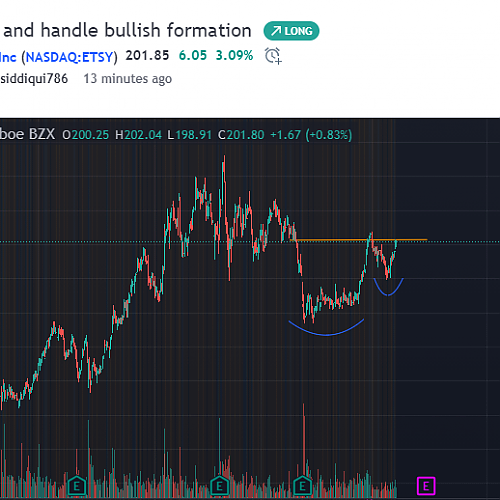Click the 3.09% percent change value
Screen dimensions: 500x500
click(234, 55)
